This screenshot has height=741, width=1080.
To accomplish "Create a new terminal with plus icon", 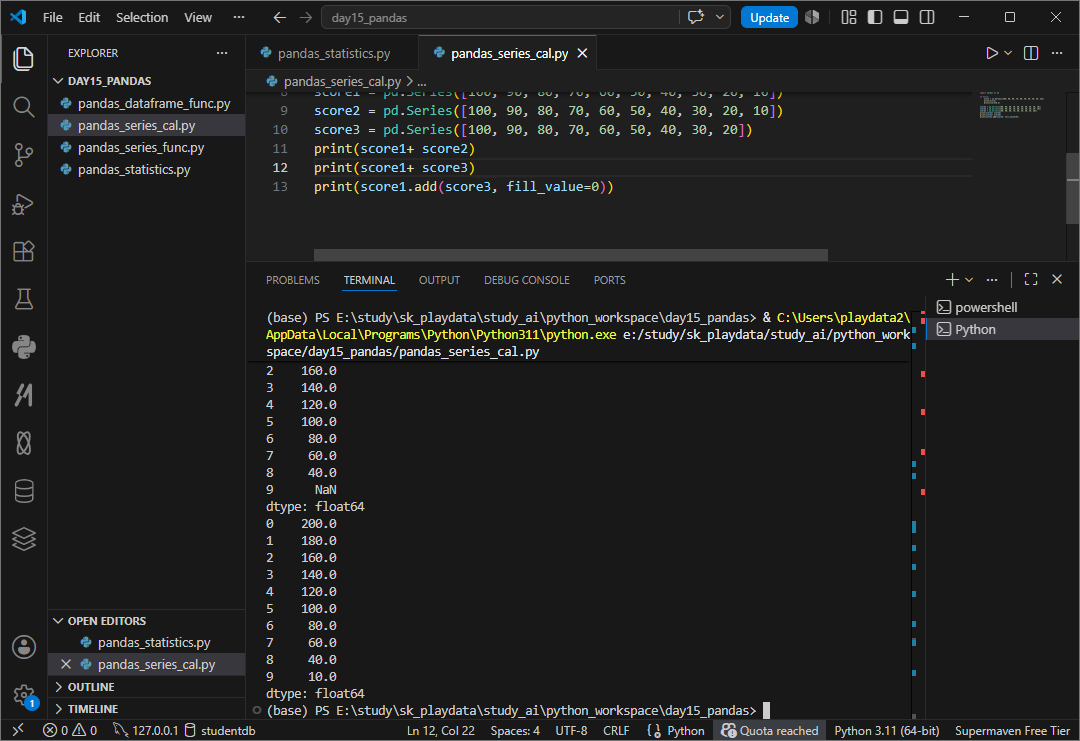I will tap(952, 280).
